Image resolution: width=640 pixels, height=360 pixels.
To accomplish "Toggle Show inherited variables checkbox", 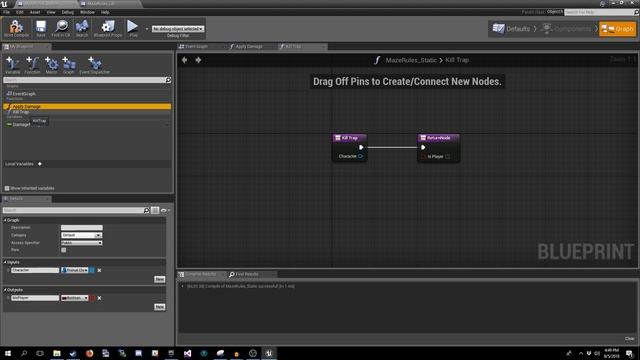I will [7, 188].
